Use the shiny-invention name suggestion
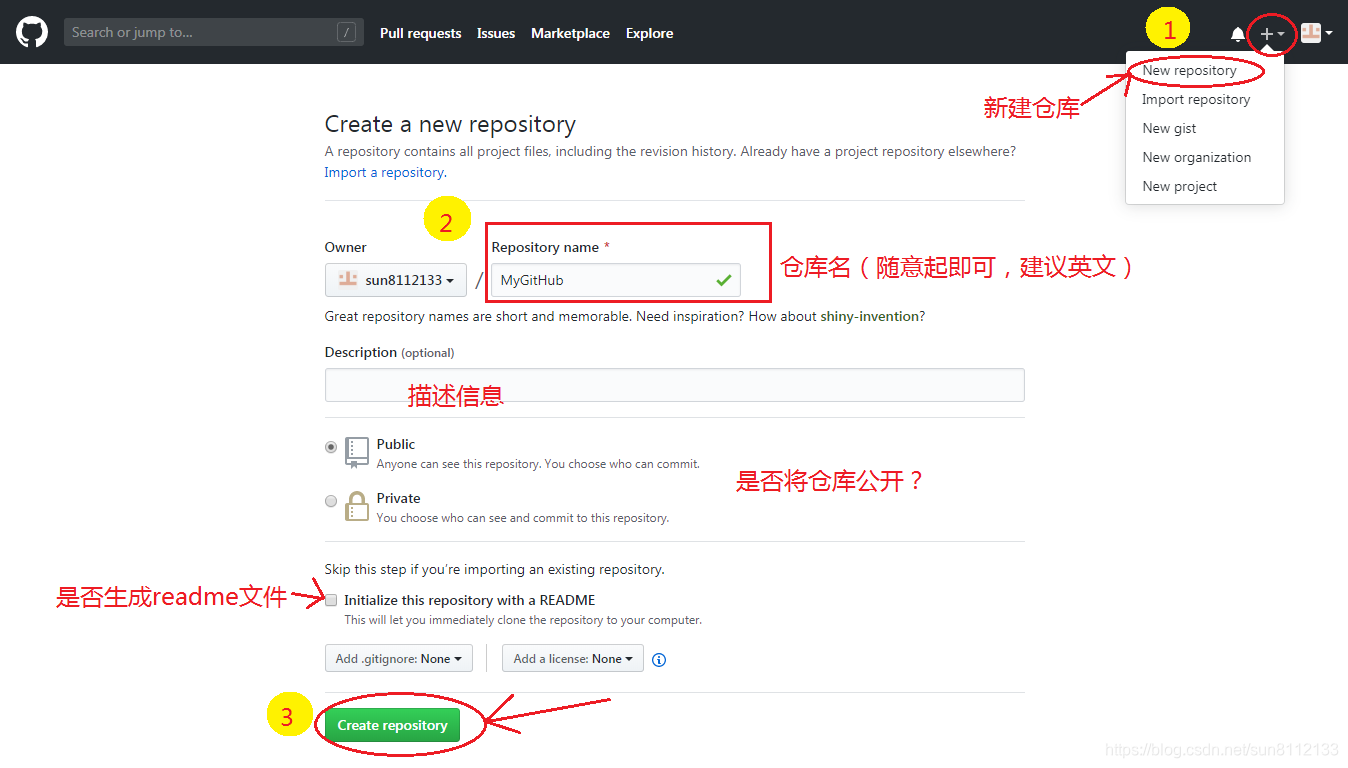The width and height of the screenshot is (1348, 768). (x=870, y=316)
